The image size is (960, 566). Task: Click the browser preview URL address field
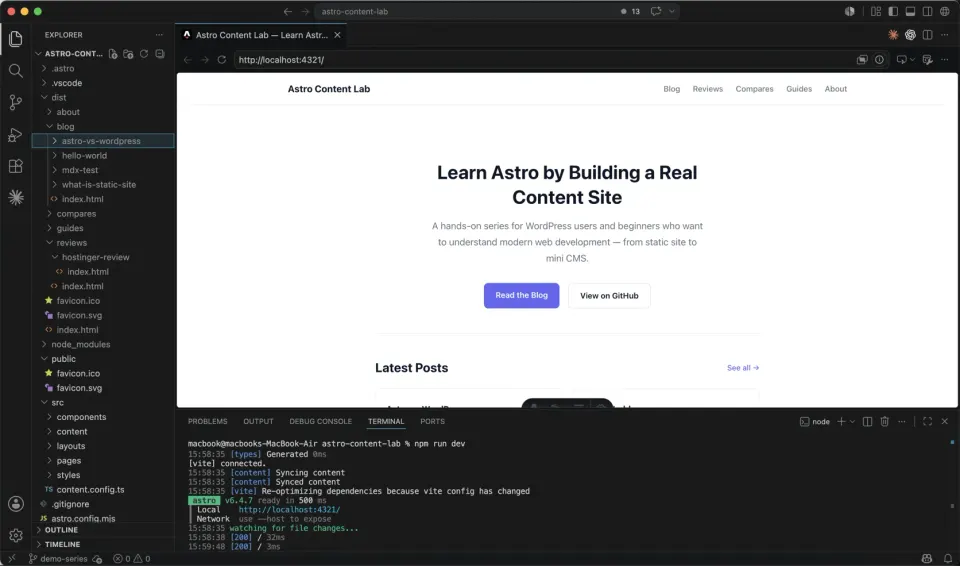coord(544,59)
